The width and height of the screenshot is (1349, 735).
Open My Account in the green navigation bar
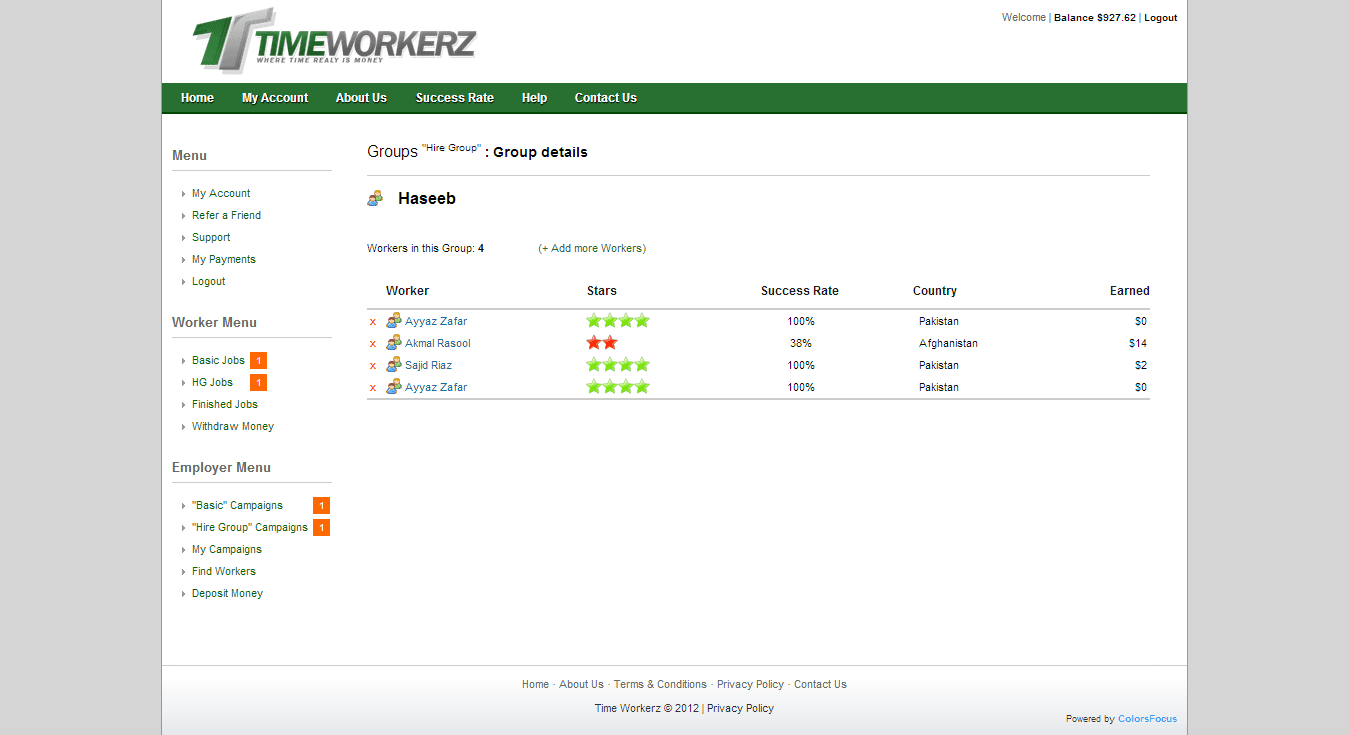click(x=275, y=98)
